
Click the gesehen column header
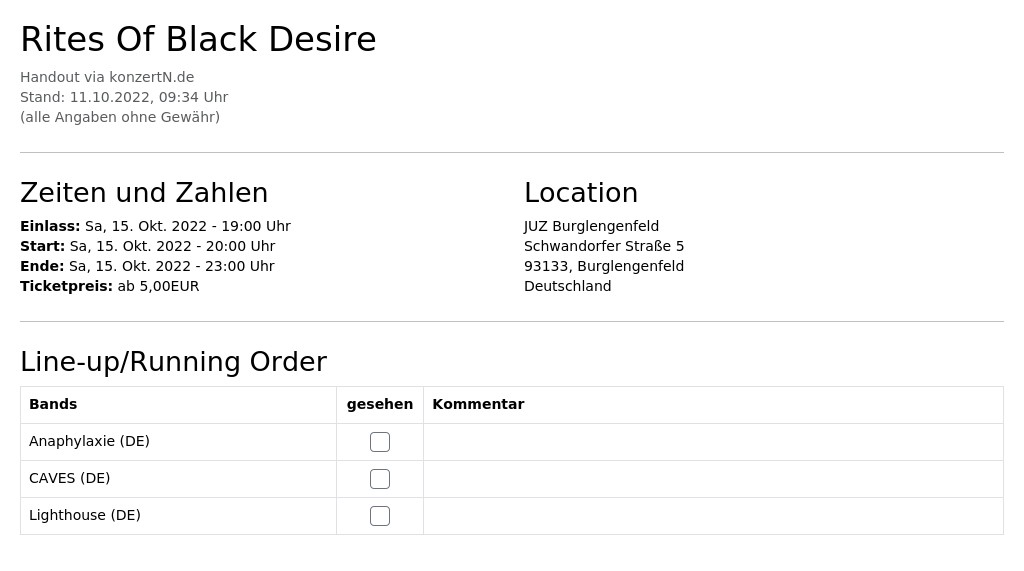[379, 404]
